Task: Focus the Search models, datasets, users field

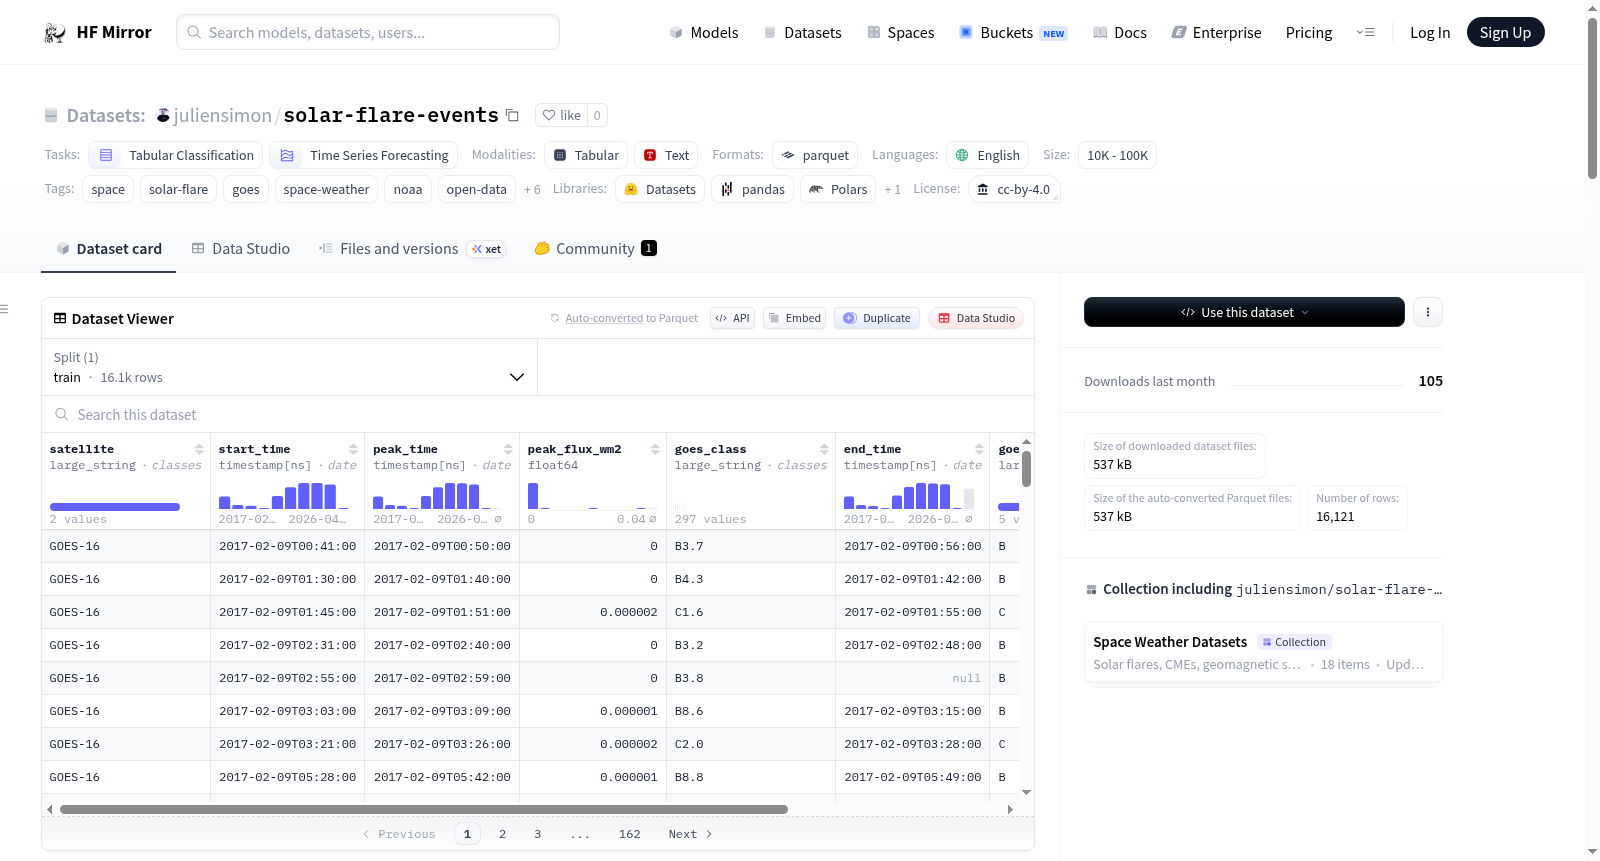Action: pyautogui.click(x=368, y=32)
